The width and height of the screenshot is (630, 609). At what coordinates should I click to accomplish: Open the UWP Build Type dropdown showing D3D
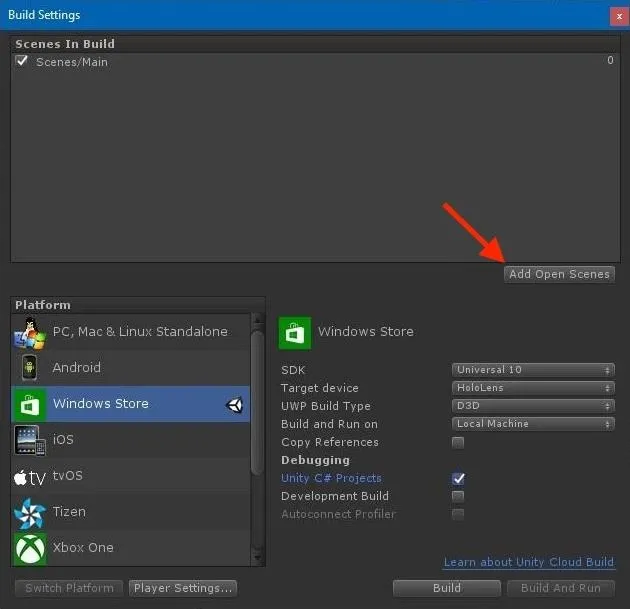point(533,406)
